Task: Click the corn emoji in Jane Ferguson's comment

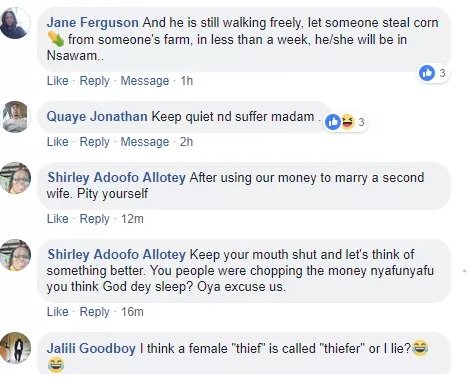Action: 56,39
